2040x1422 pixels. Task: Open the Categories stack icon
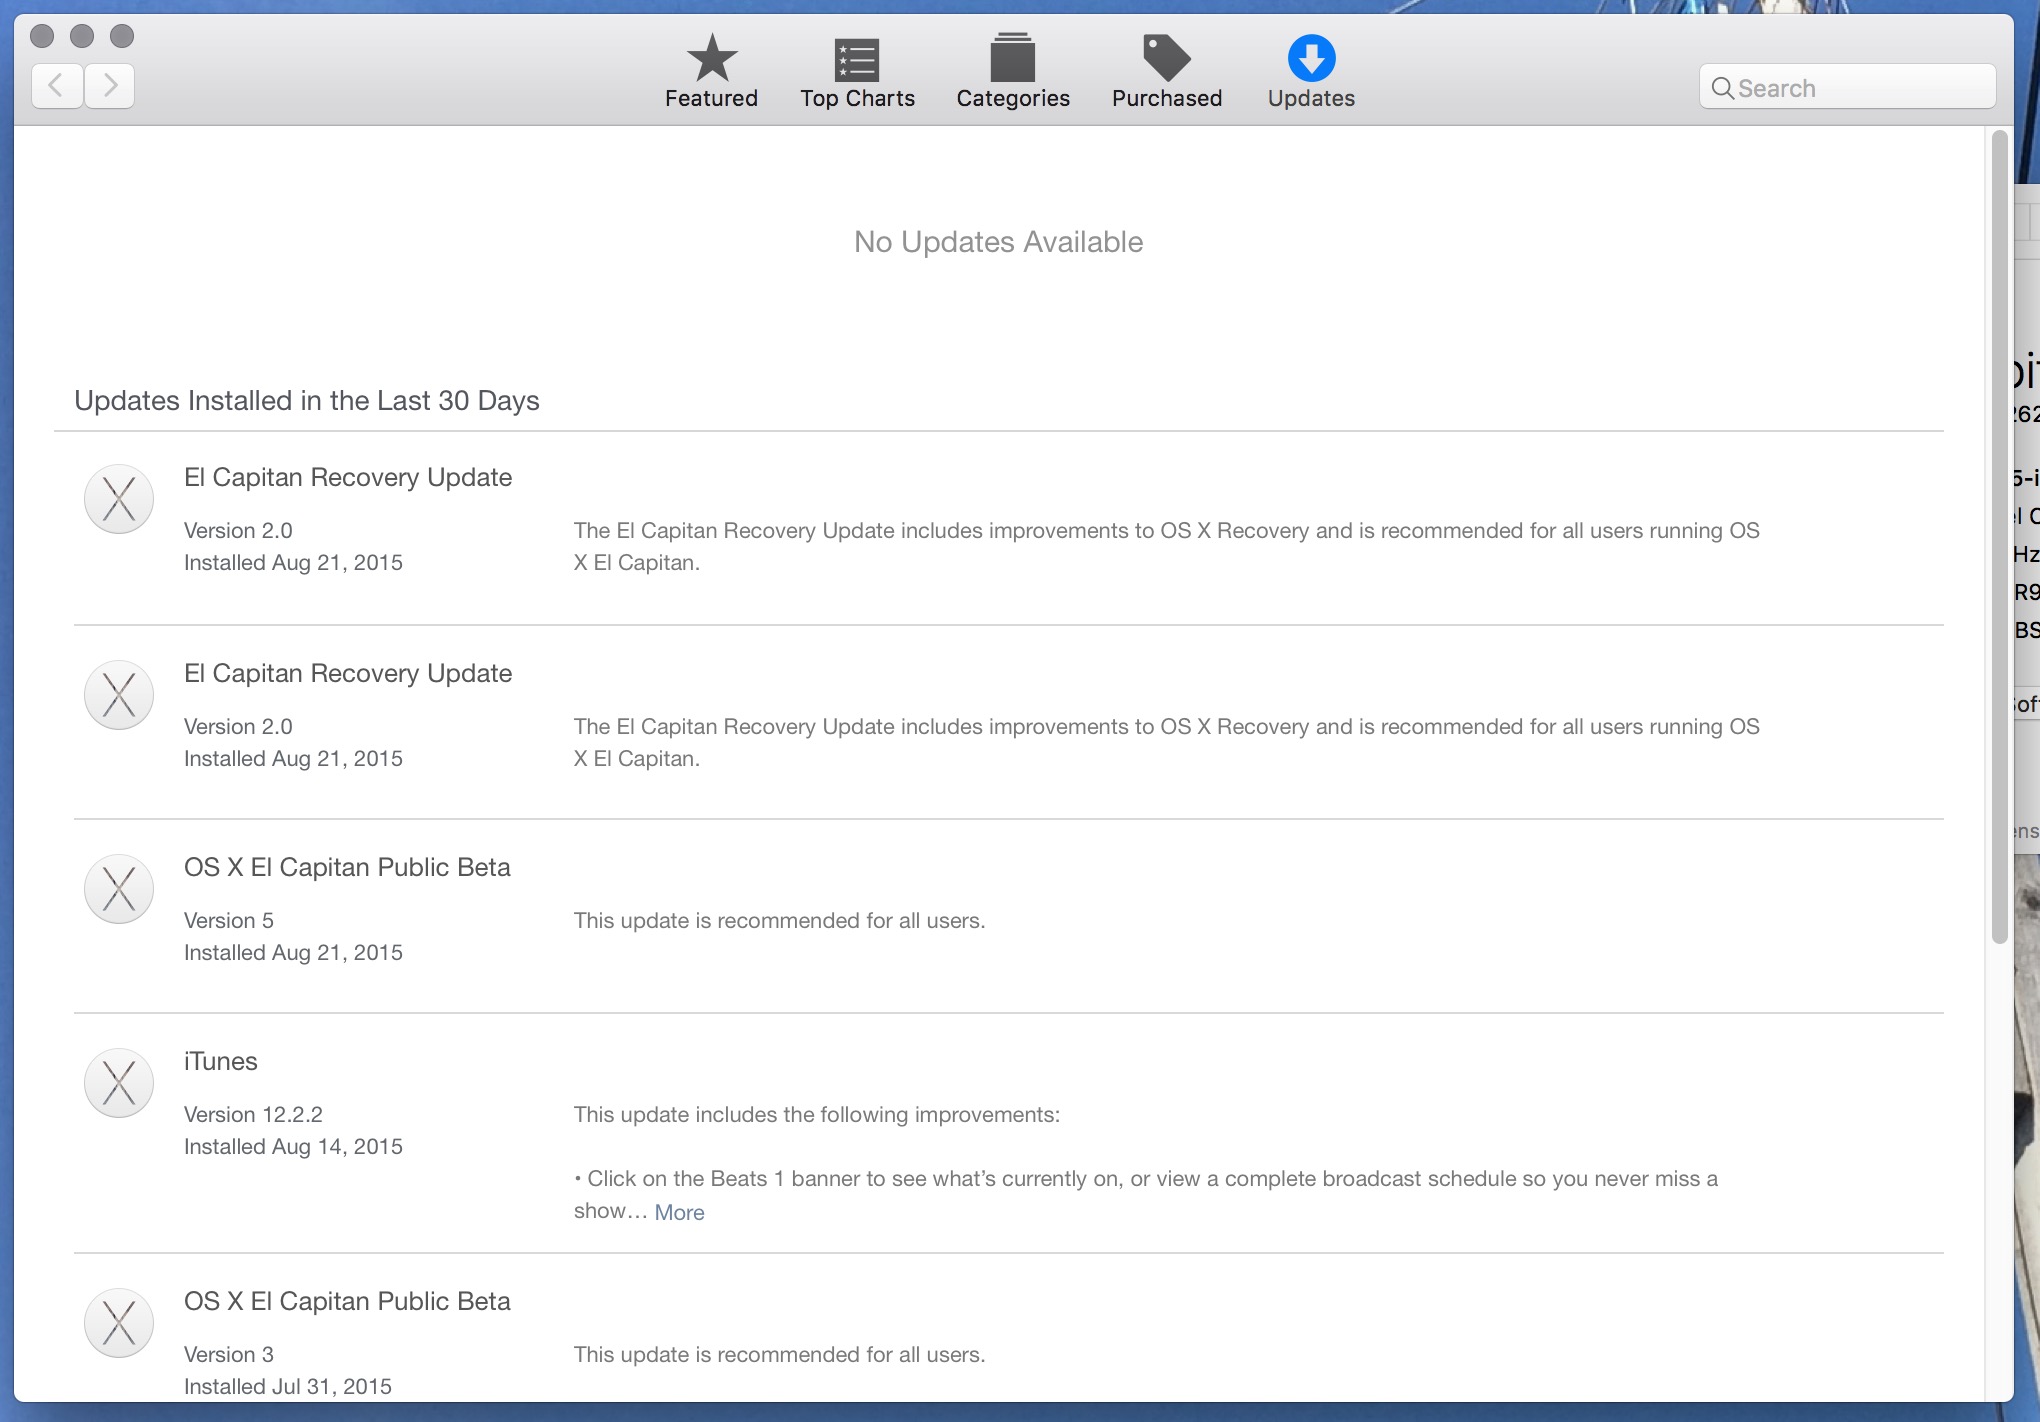[x=1012, y=58]
